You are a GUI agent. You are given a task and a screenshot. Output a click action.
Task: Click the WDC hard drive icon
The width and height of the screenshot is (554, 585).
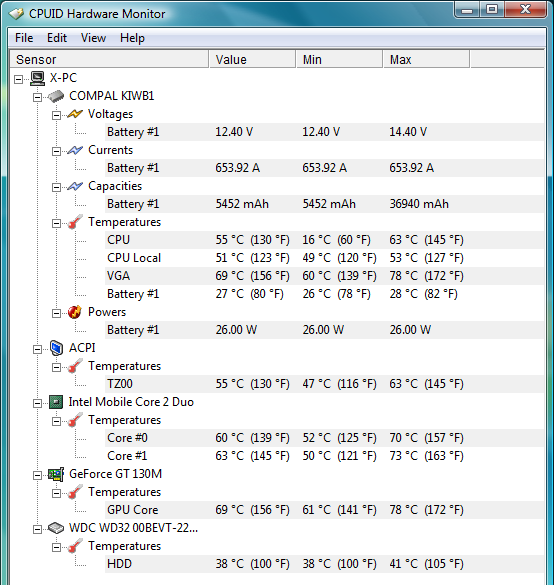(x=56, y=528)
